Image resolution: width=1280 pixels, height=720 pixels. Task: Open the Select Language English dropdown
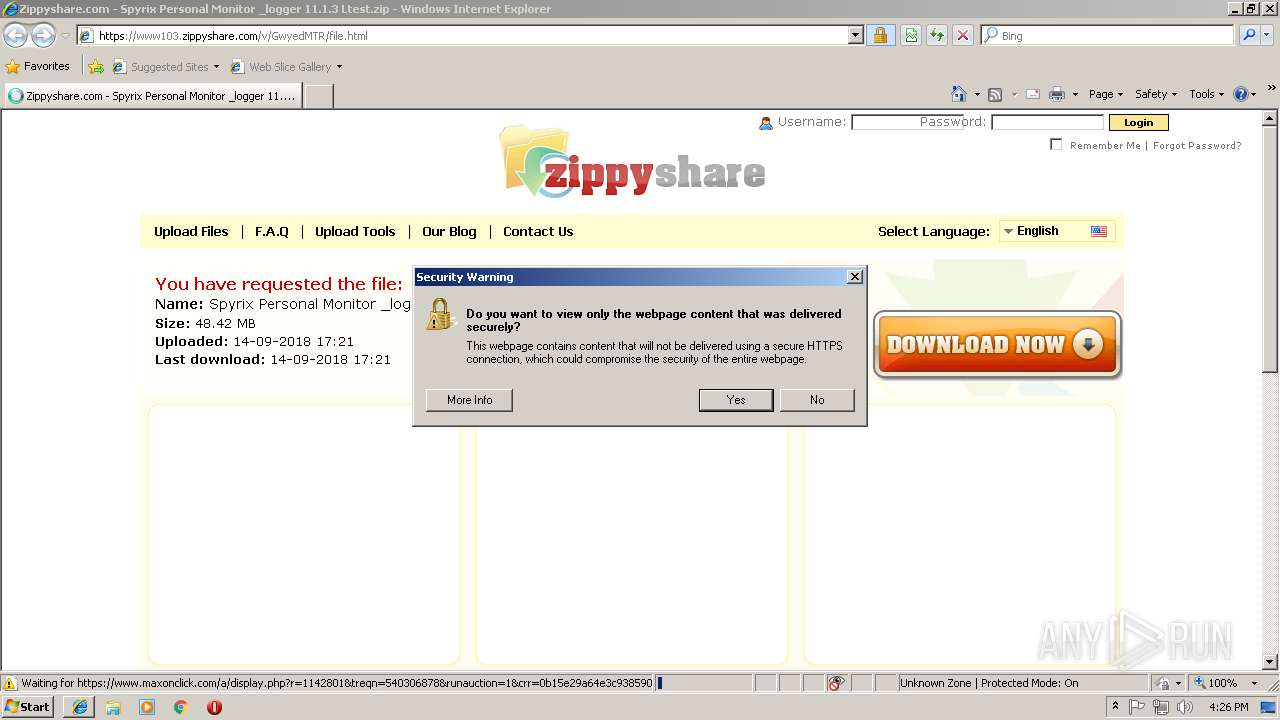tap(1056, 231)
